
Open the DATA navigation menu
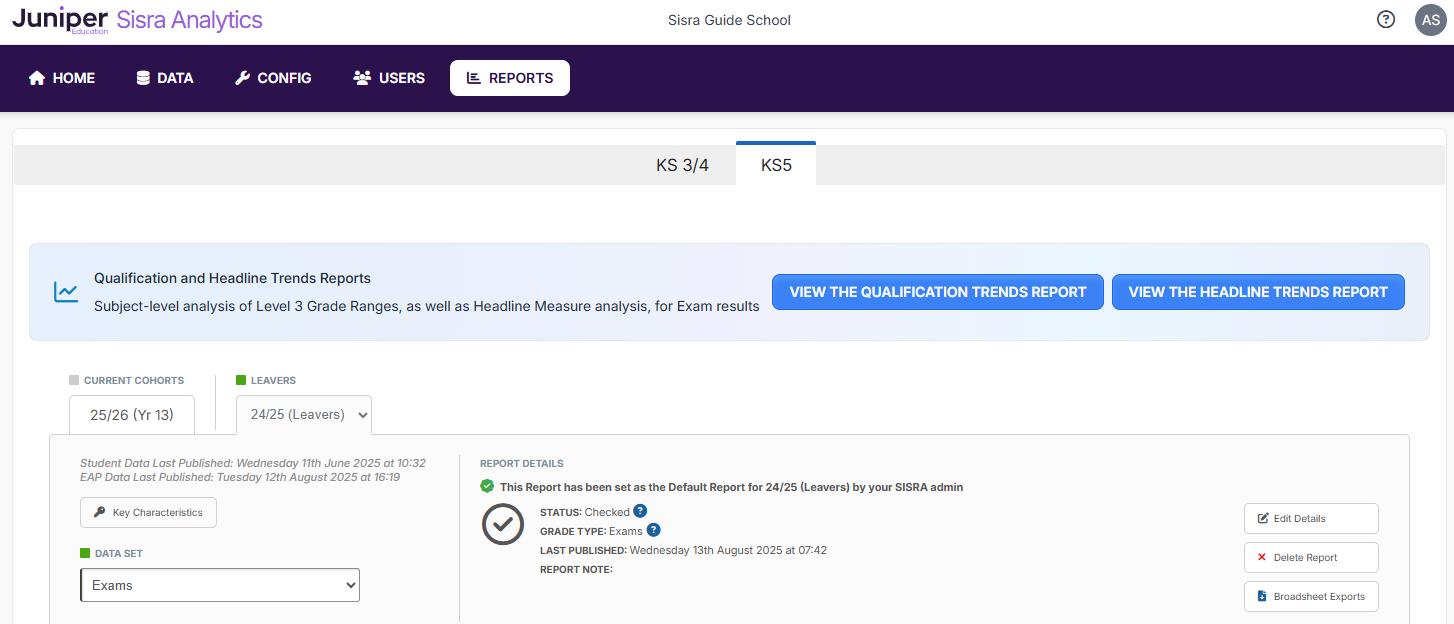tap(165, 78)
